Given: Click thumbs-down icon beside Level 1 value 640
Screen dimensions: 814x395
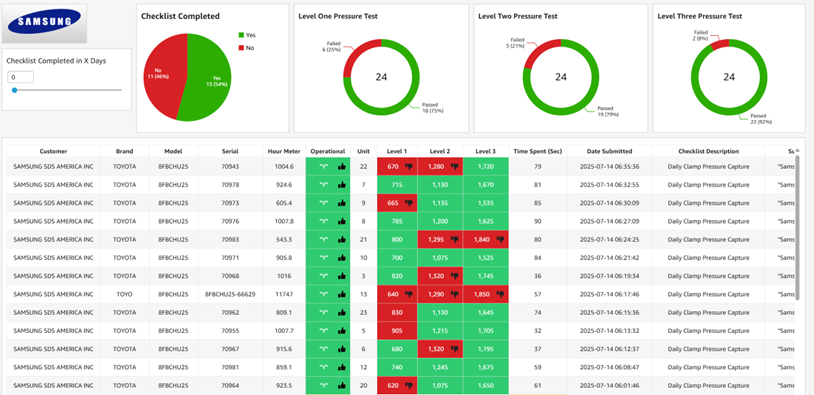Looking at the screenshot, I should 409,294.
